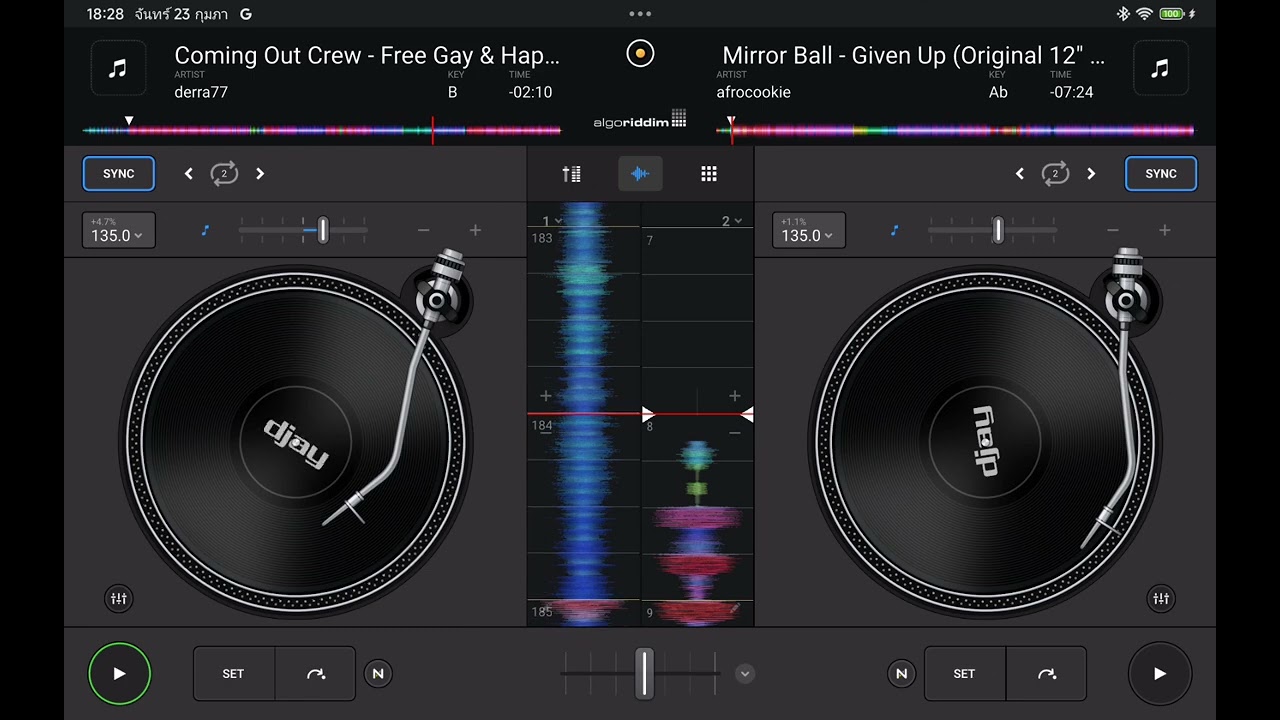Set cue point on right deck
The height and width of the screenshot is (720, 1280).
pos(964,674)
